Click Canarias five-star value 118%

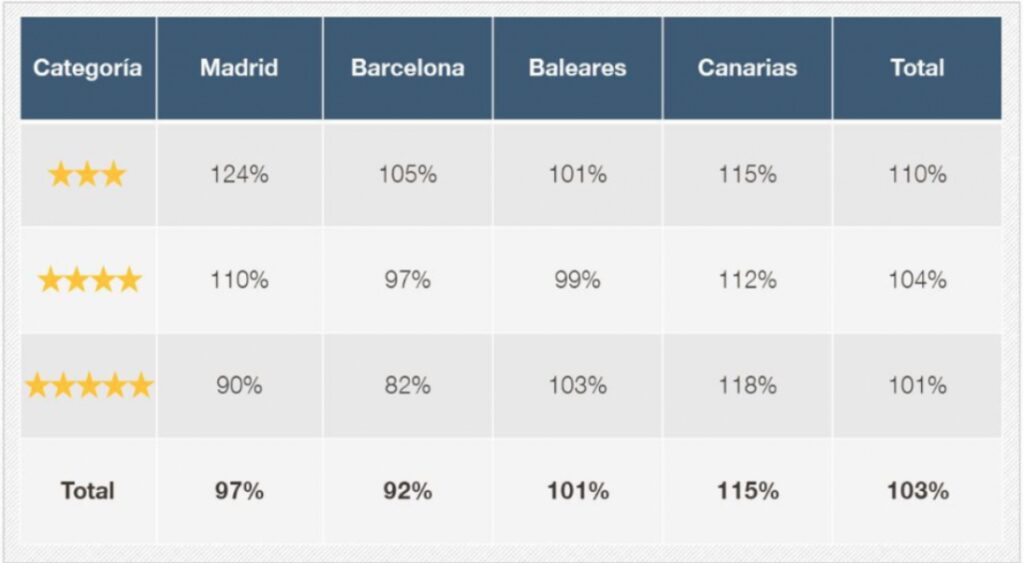[747, 385]
